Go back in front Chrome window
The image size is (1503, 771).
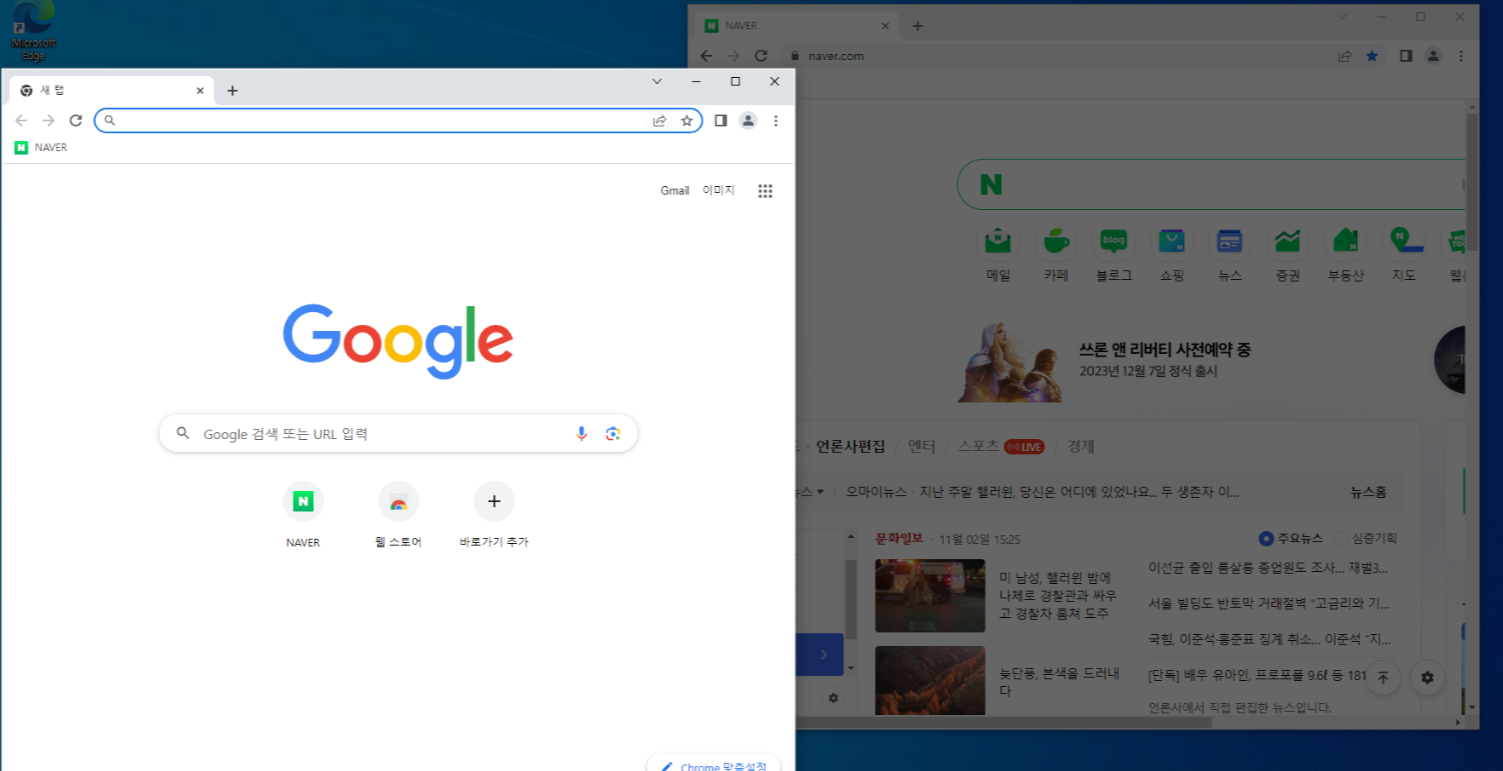click(21, 120)
